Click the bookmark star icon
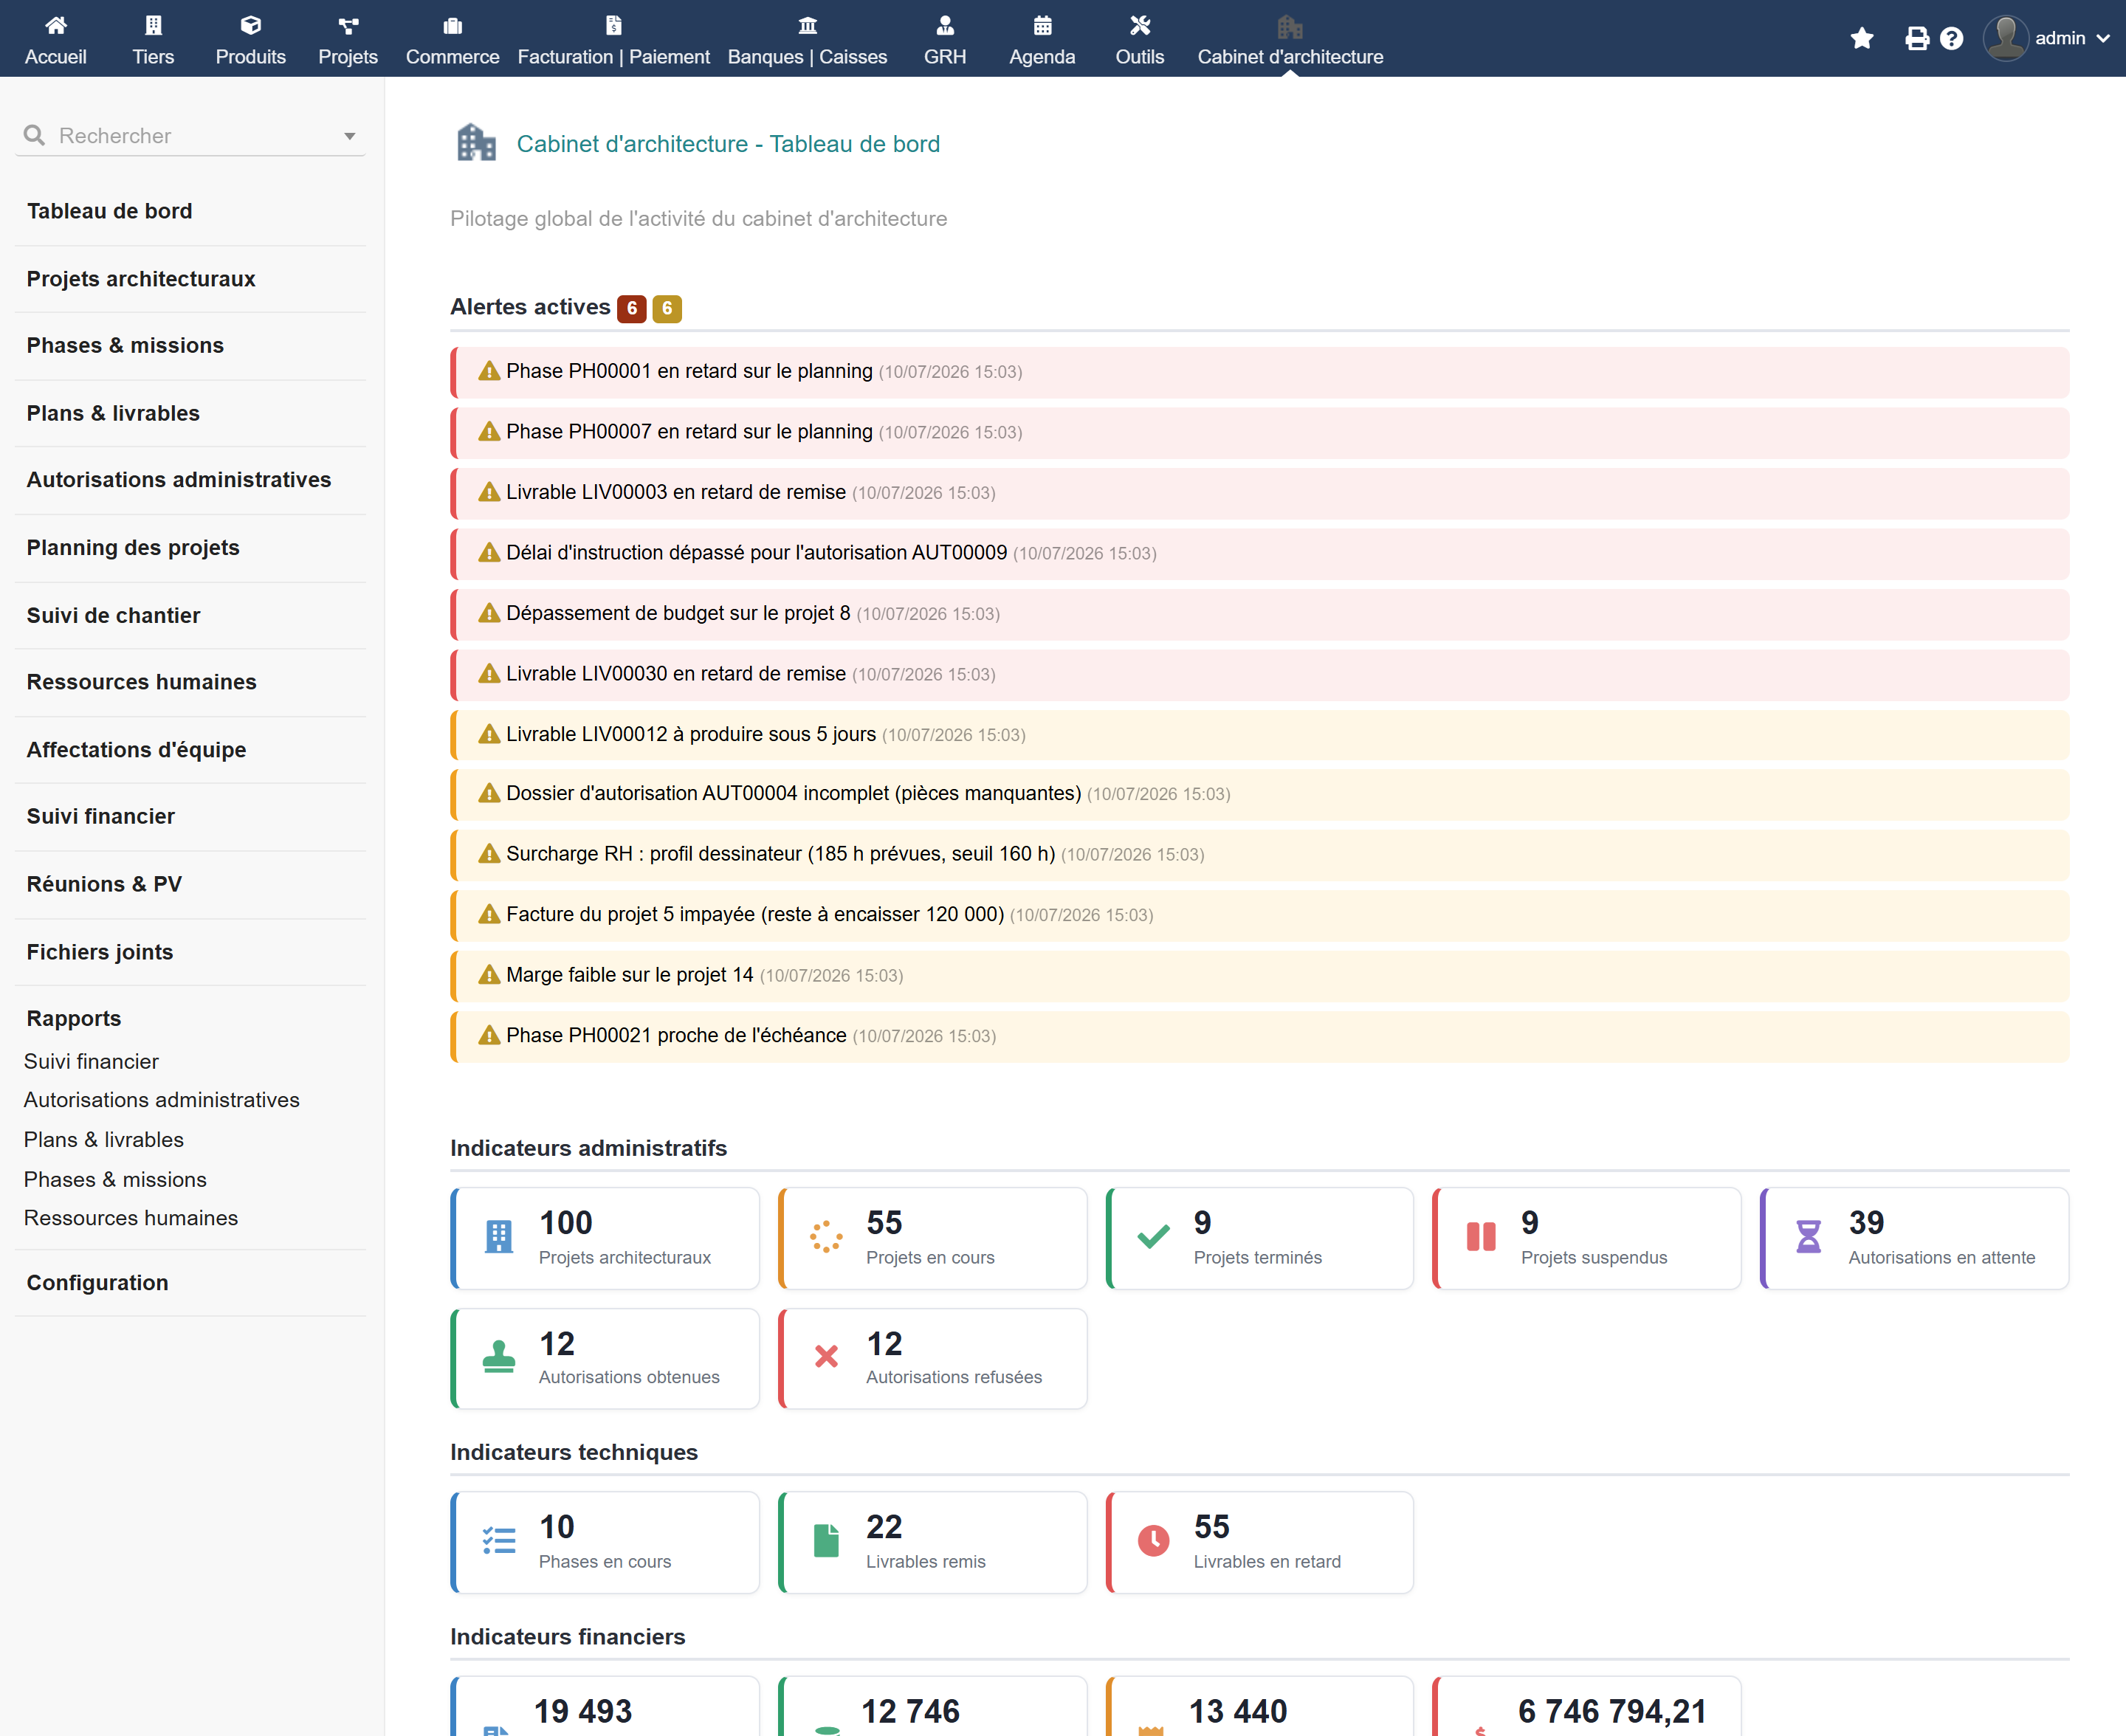 click(1861, 38)
